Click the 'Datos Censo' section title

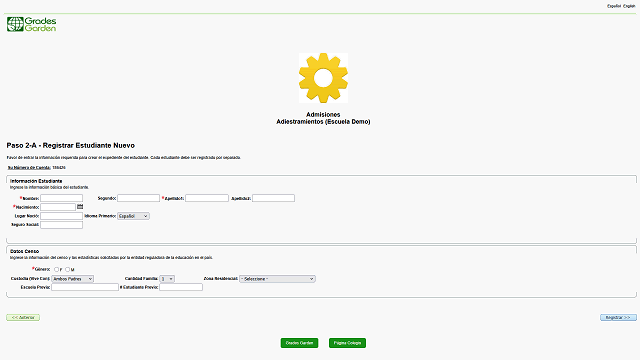[x=24, y=251]
